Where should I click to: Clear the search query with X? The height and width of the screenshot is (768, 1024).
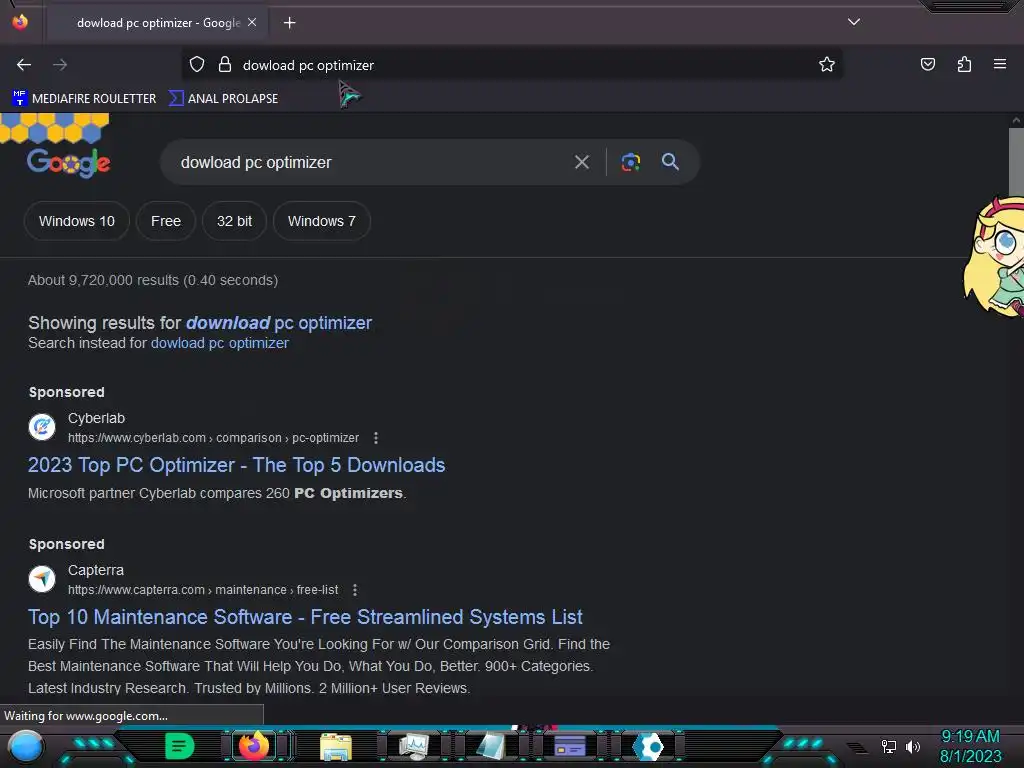pos(581,162)
